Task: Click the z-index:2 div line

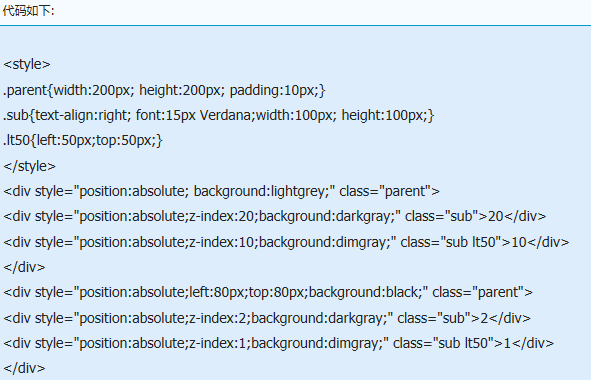Action: coord(267,319)
